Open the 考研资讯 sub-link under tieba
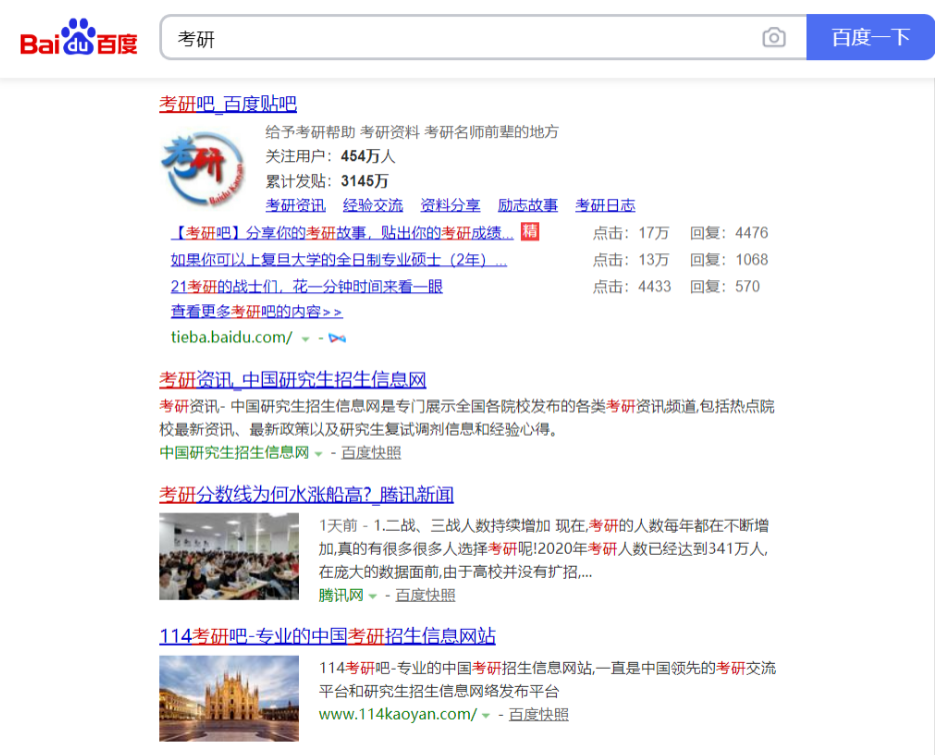 pos(295,206)
